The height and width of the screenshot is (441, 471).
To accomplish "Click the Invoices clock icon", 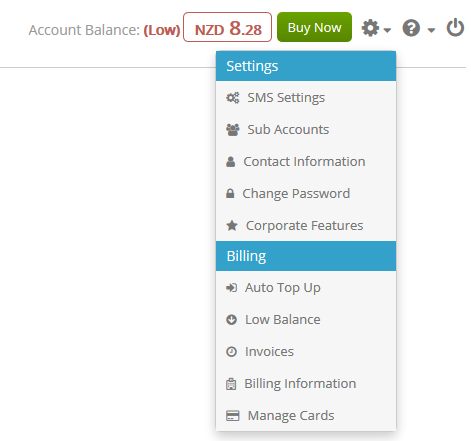I will coord(231,352).
